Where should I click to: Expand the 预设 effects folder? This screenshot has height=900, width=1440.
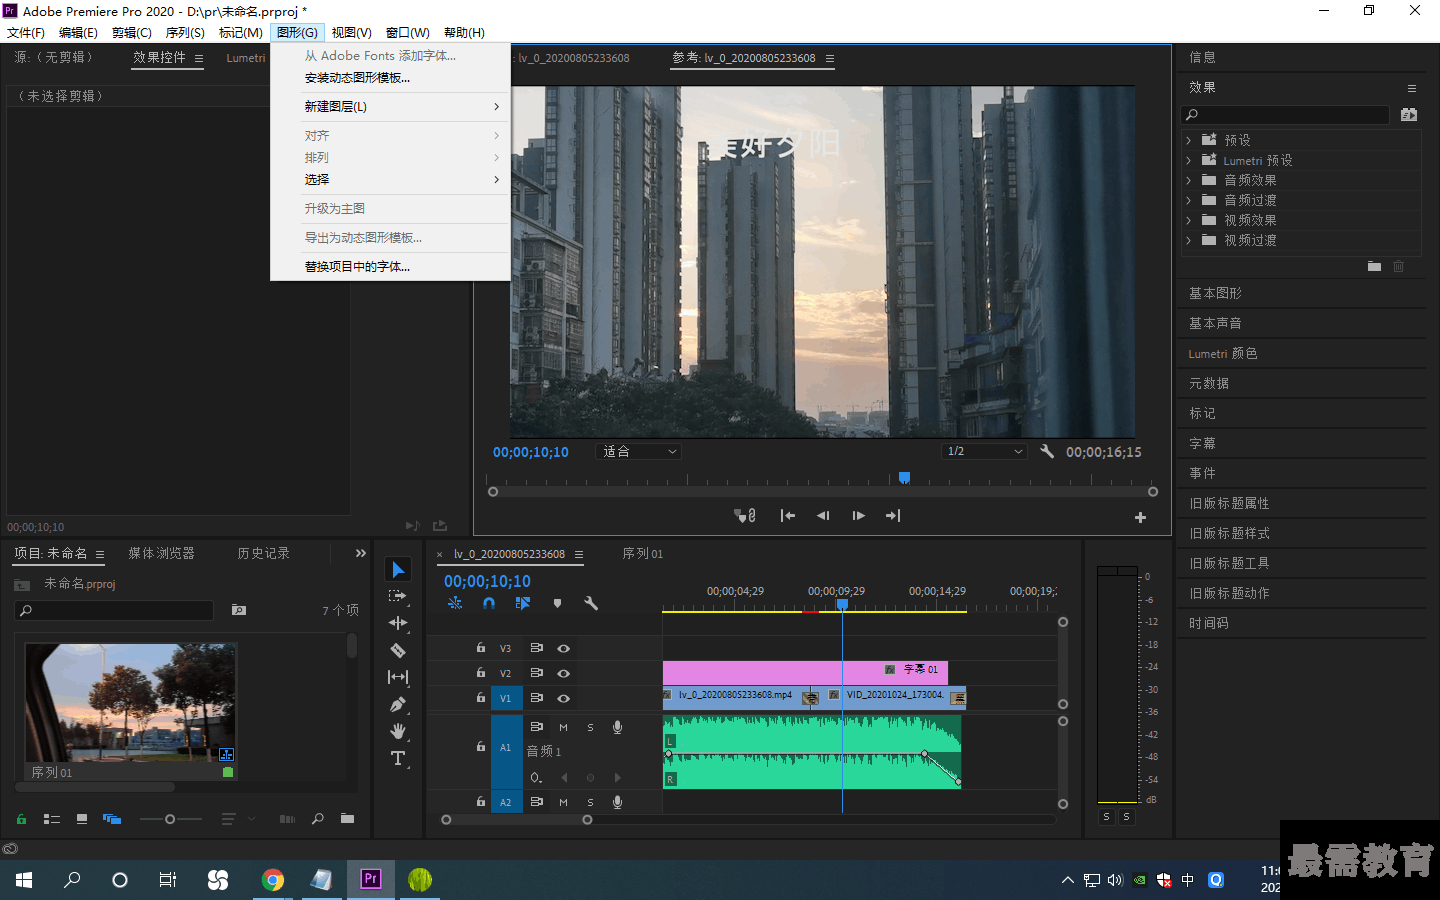pyautogui.click(x=1189, y=140)
